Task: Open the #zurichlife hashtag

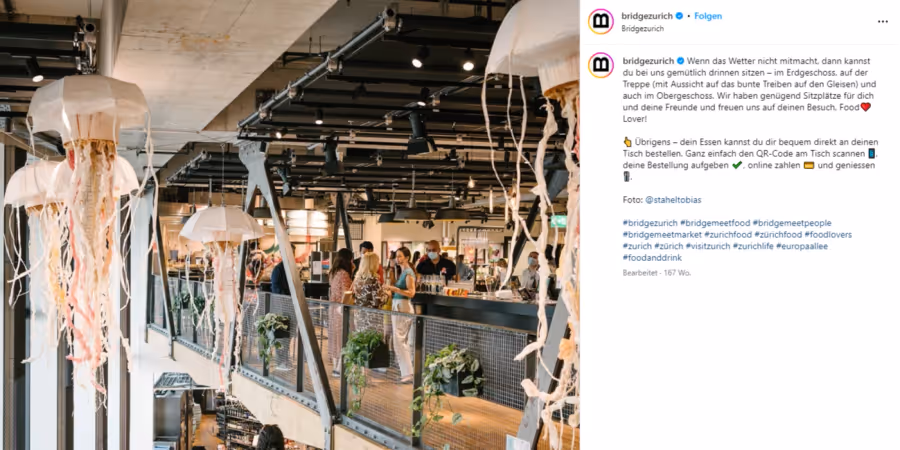Action: pos(752,246)
